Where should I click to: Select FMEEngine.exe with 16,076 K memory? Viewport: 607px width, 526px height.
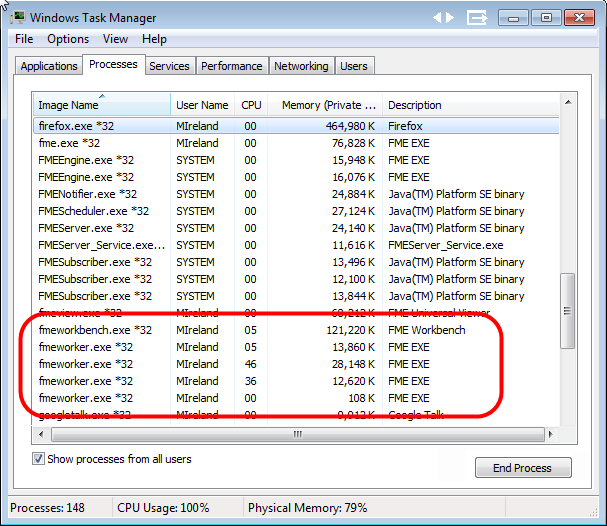pos(296,177)
